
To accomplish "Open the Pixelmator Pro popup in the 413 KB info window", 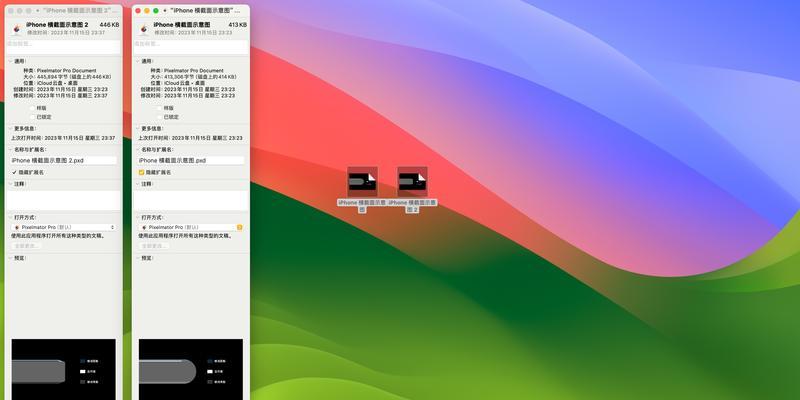I will (x=191, y=228).
